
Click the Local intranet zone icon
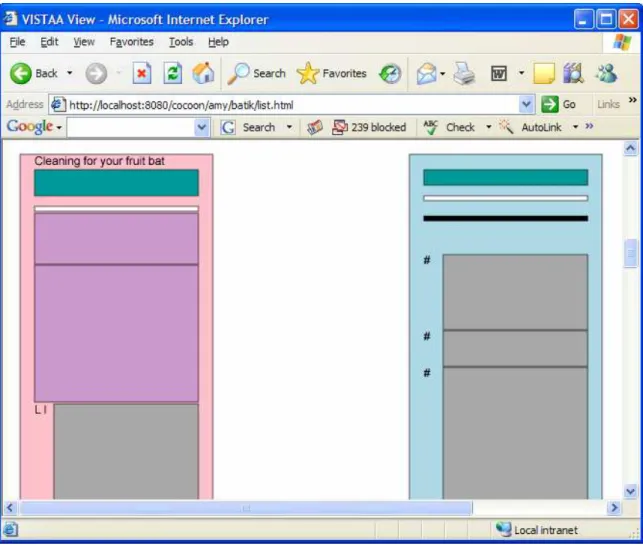503,529
